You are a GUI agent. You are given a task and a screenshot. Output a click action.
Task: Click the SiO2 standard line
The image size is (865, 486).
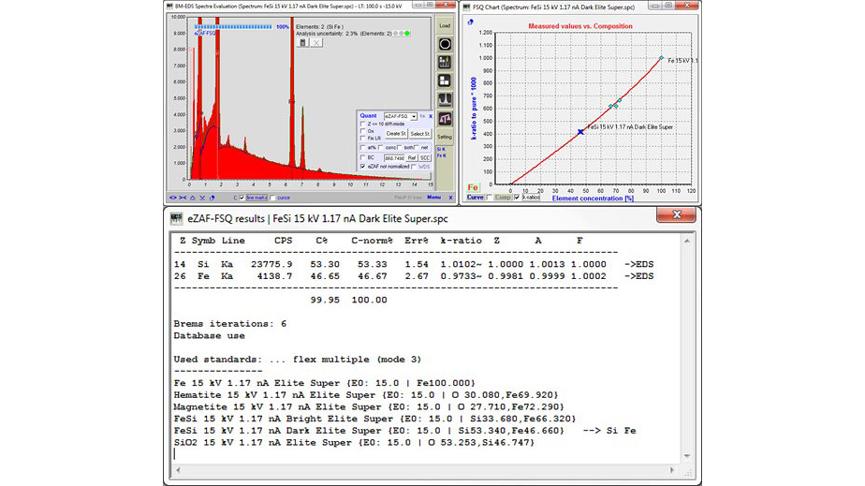click(x=354, y=442)
